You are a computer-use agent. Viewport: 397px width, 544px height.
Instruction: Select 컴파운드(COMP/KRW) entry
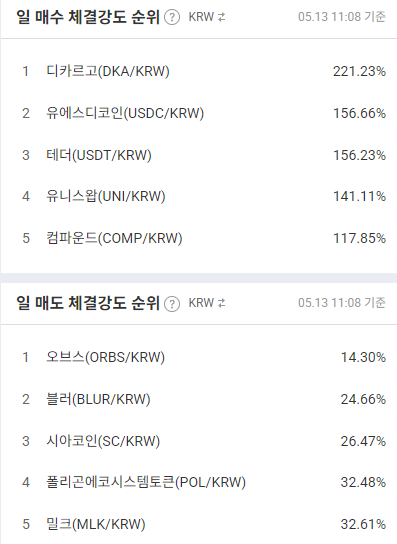pos(114,238)
